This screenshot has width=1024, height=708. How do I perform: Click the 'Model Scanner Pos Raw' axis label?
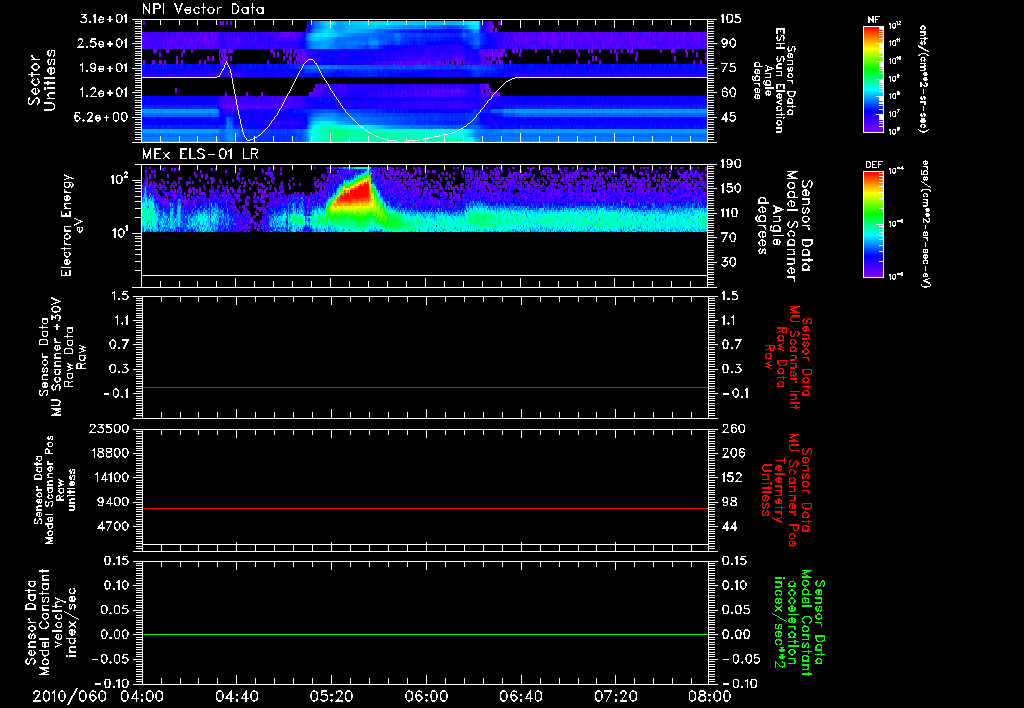[x=55, y=490]
